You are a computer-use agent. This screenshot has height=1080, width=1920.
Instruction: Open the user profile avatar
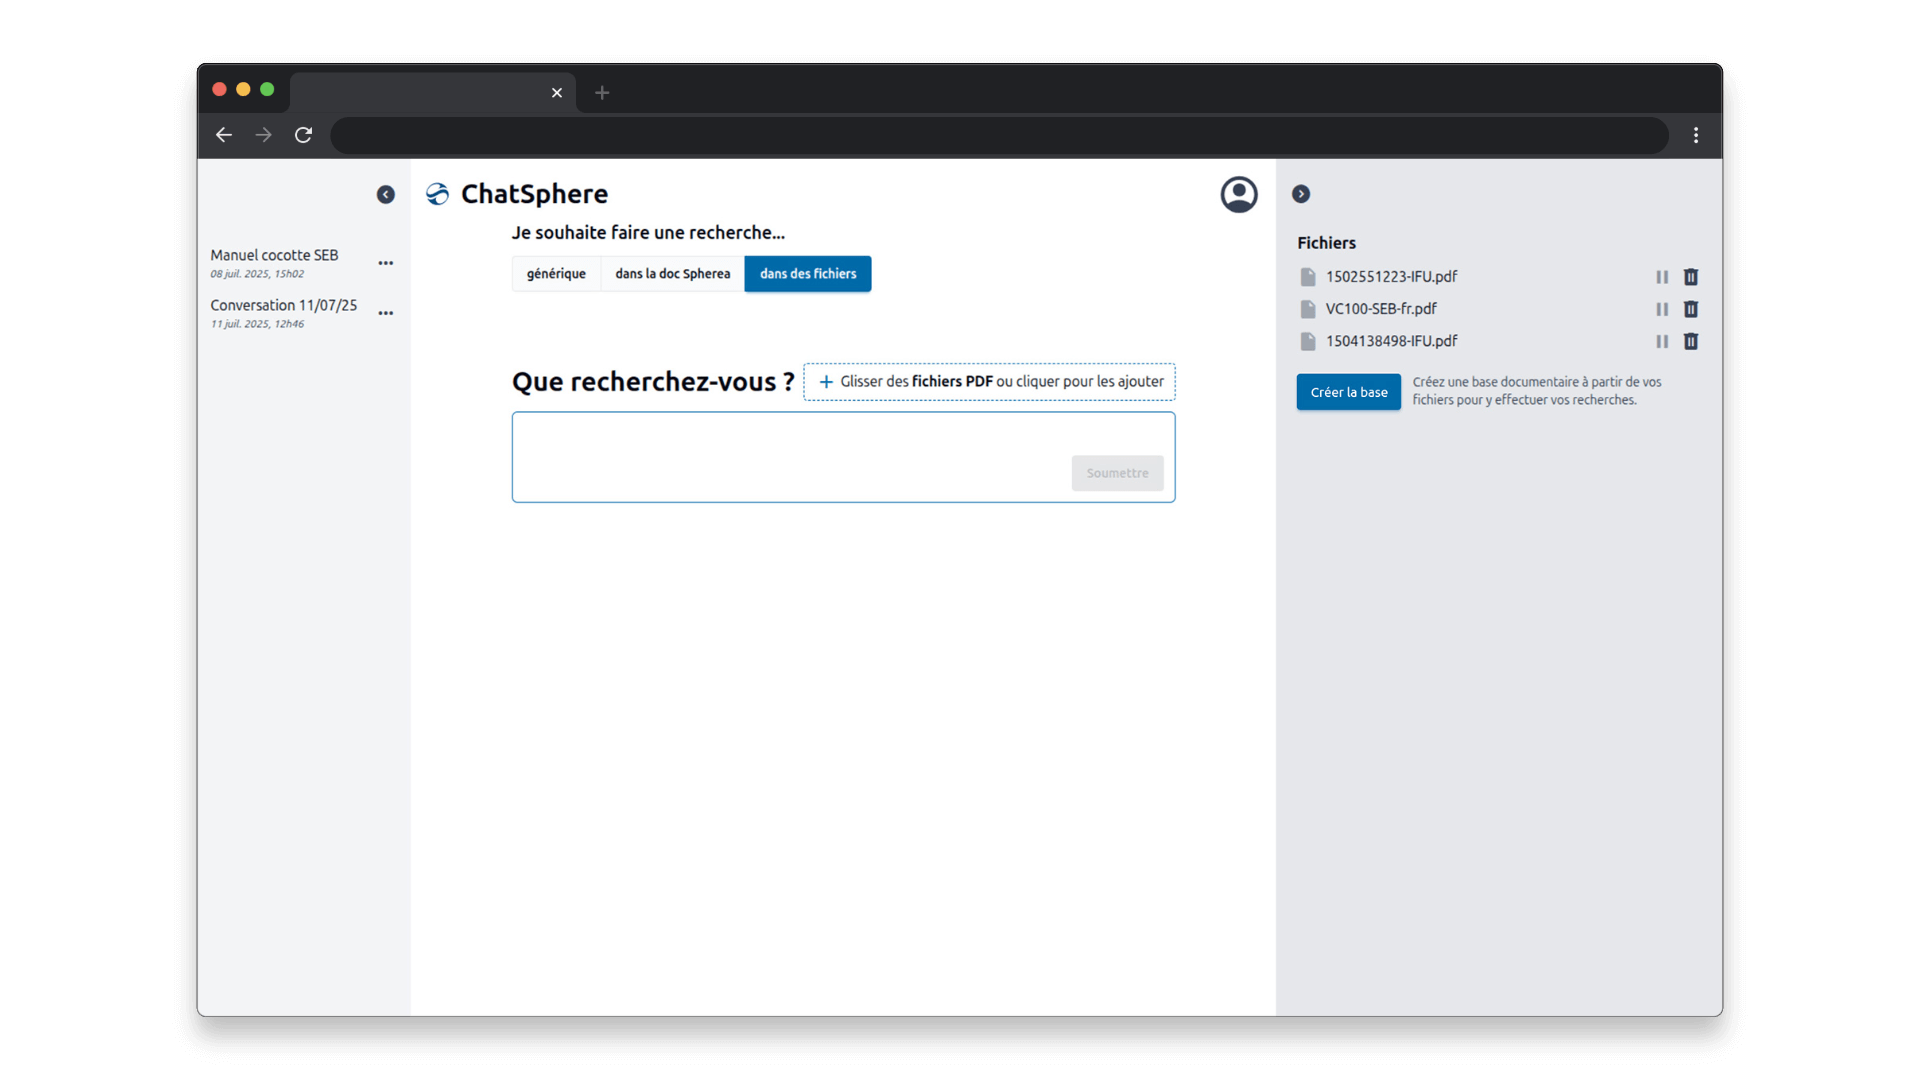(1238, 194)
